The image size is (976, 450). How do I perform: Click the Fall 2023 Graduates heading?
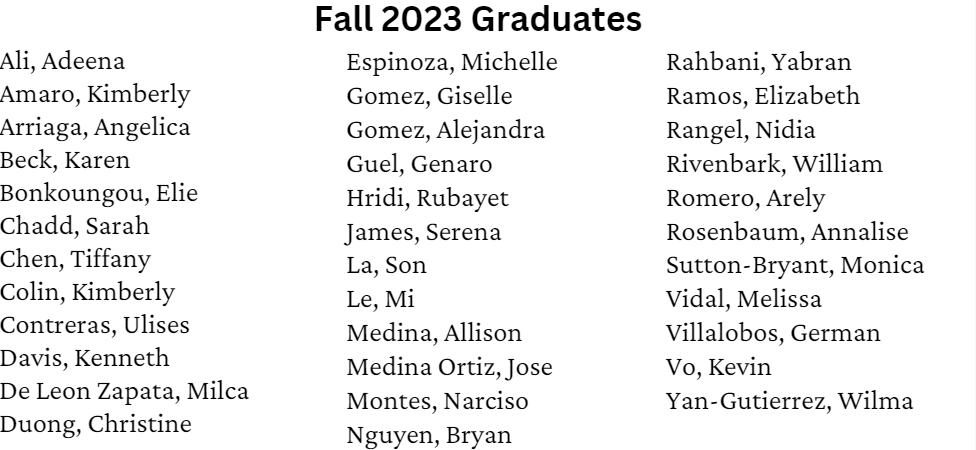coord(479,21)
